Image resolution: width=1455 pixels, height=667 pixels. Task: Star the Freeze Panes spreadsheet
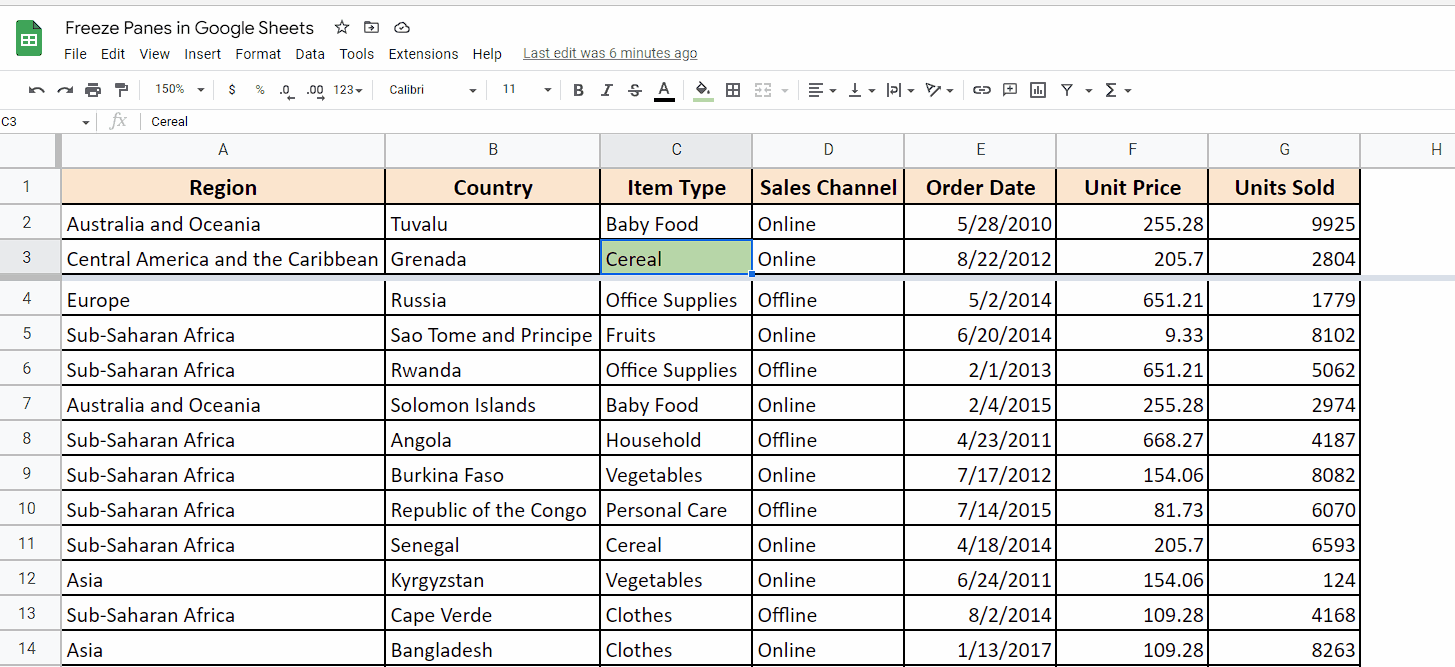coord(341,27)
